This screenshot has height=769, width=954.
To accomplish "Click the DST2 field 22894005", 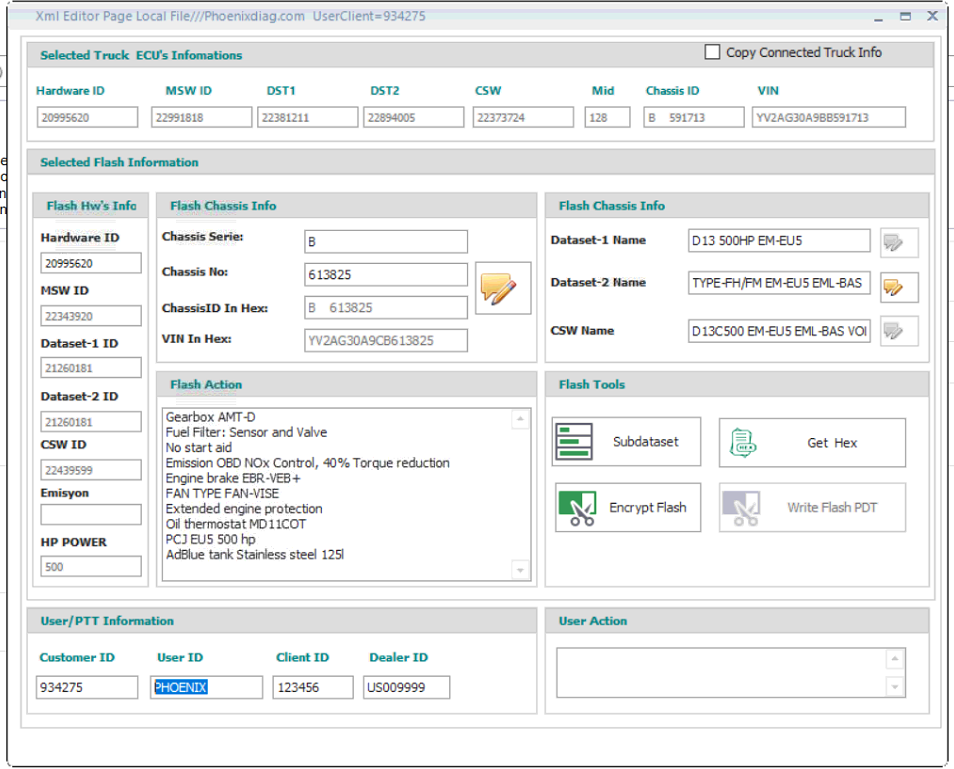I will 413,117.
